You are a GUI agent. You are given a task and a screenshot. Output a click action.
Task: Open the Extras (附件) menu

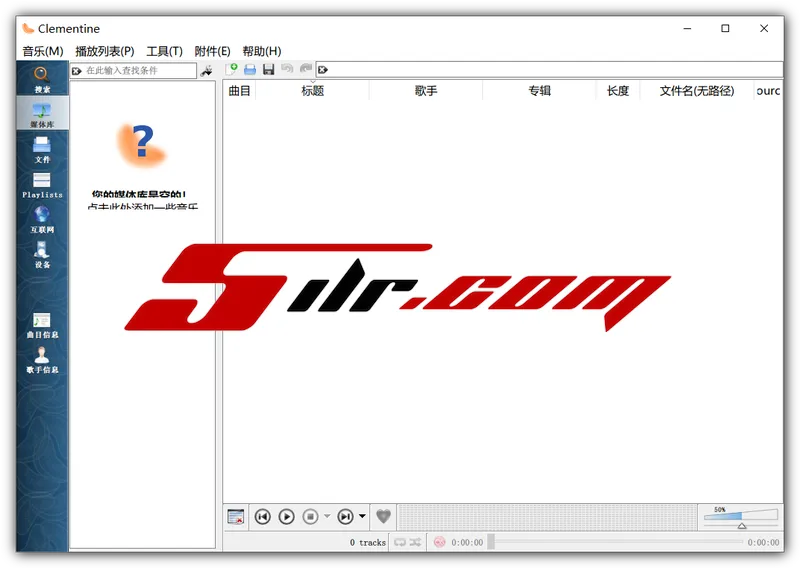click(212, 51)
